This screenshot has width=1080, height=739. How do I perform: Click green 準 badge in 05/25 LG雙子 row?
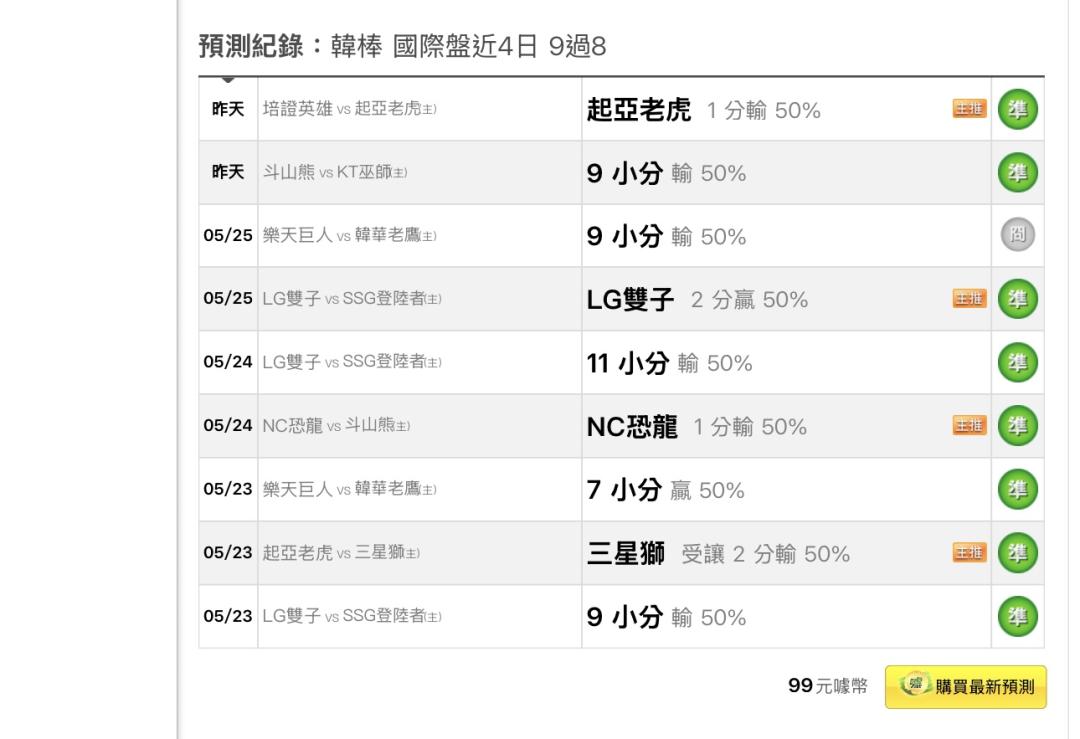[x=1017, y=299]
